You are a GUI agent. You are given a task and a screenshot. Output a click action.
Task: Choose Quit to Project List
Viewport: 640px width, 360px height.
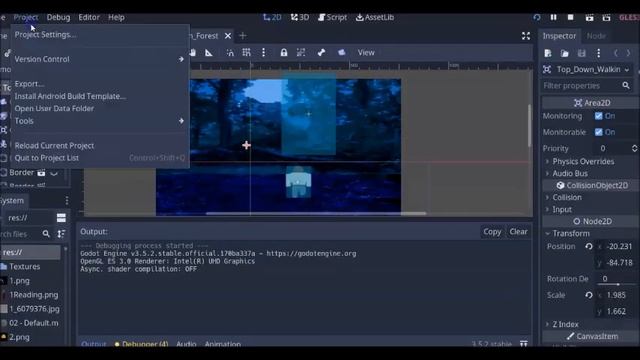[x=100, y=158]
